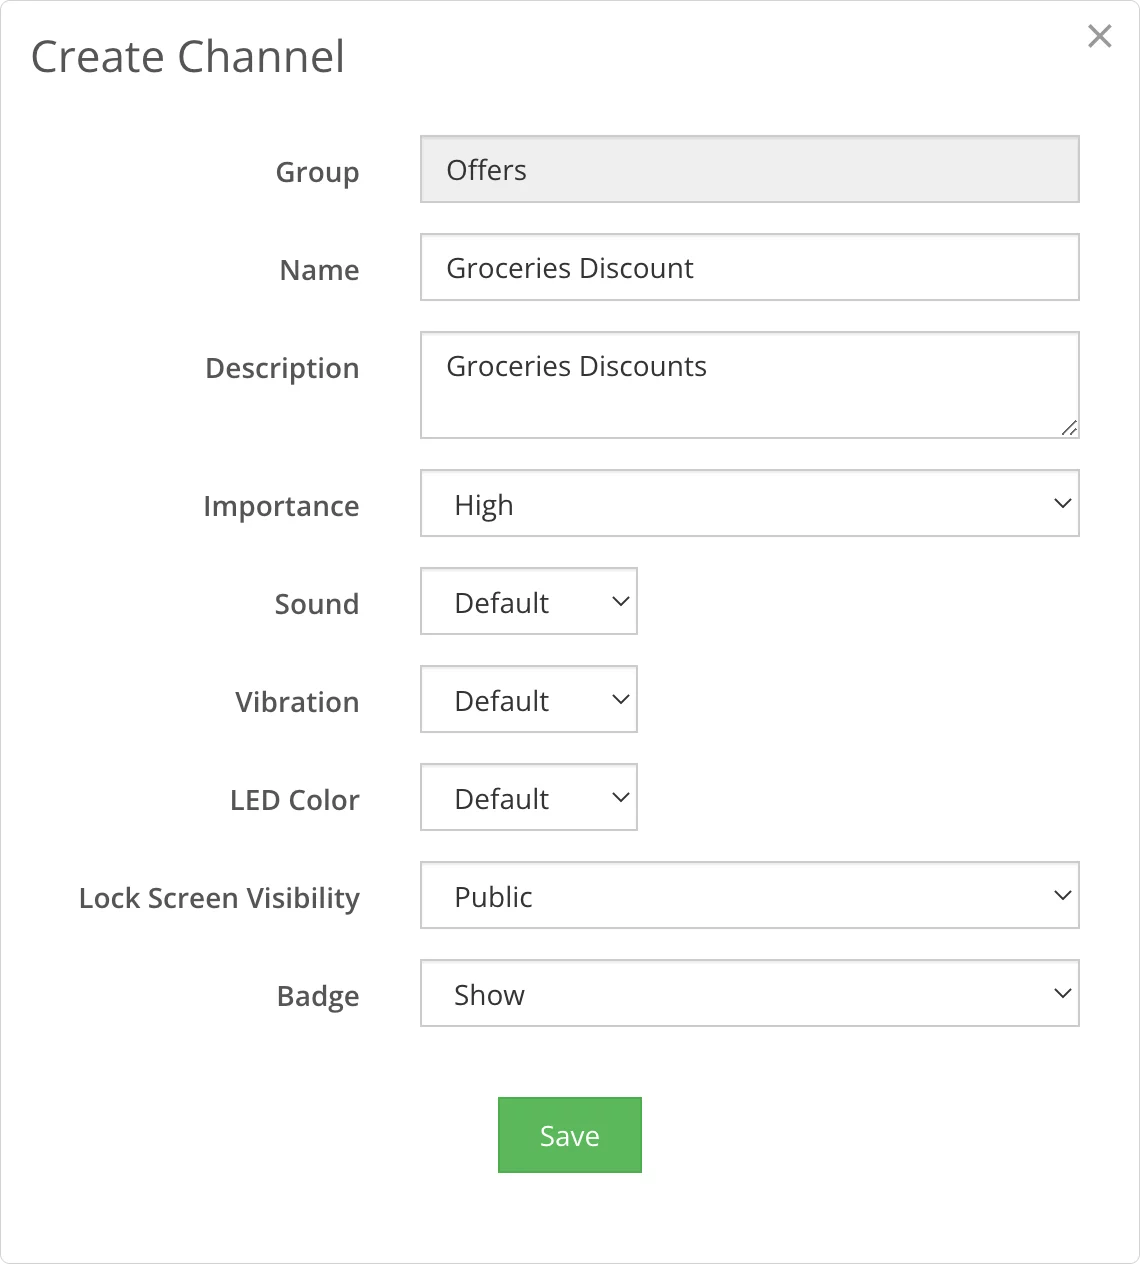This screenshot has width=1140, height=1264.
Task: Click the Importance label
Action: pyautogui.click(x=281, y=506)
